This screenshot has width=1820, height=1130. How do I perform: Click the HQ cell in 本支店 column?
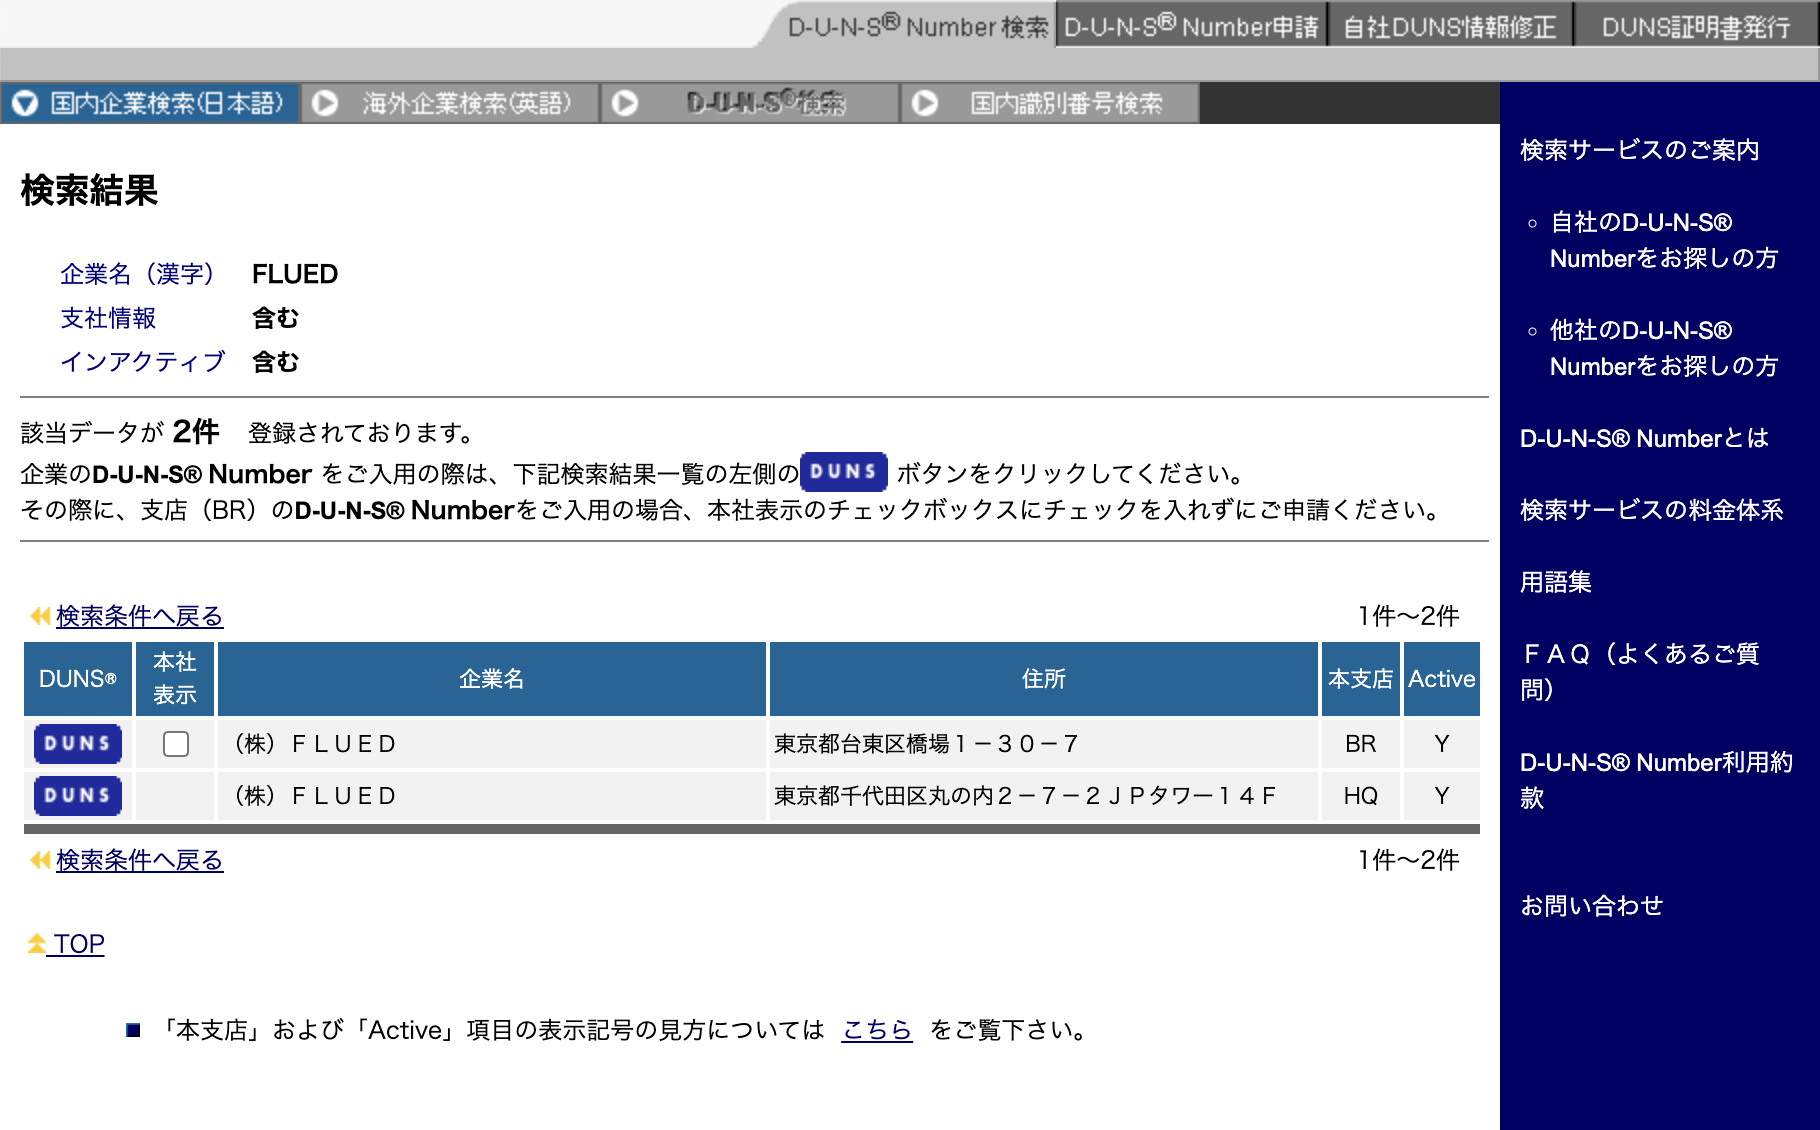pos(1361,796)
